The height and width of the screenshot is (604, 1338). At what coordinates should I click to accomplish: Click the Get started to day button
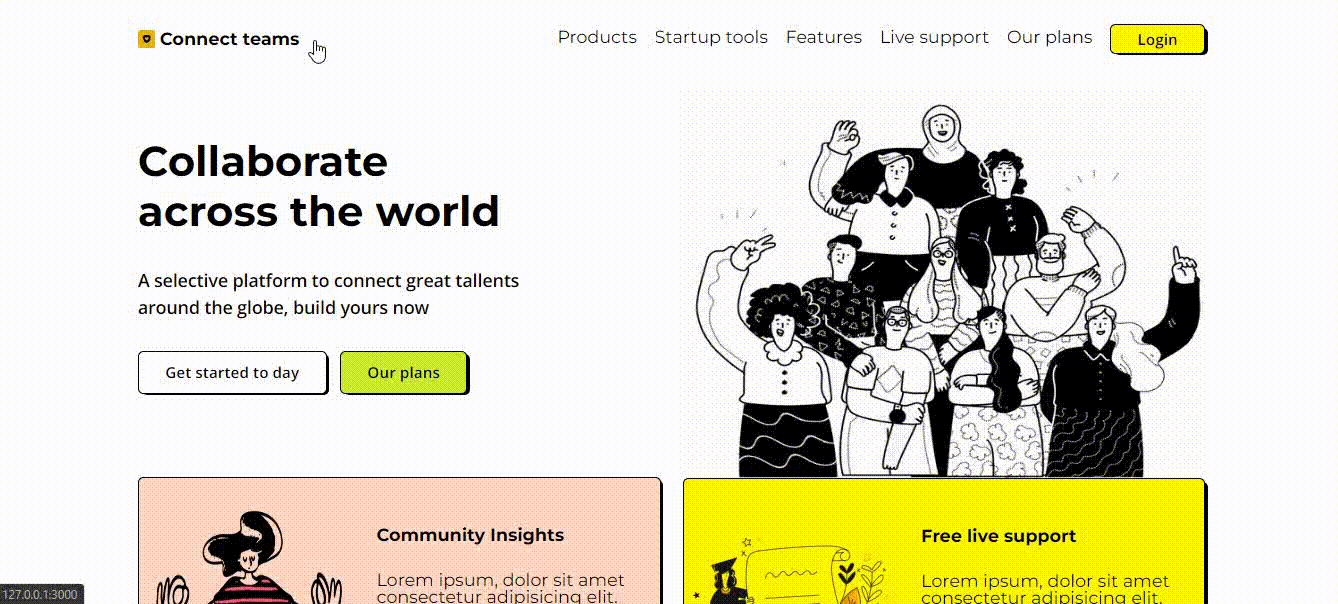pos(232,372)
